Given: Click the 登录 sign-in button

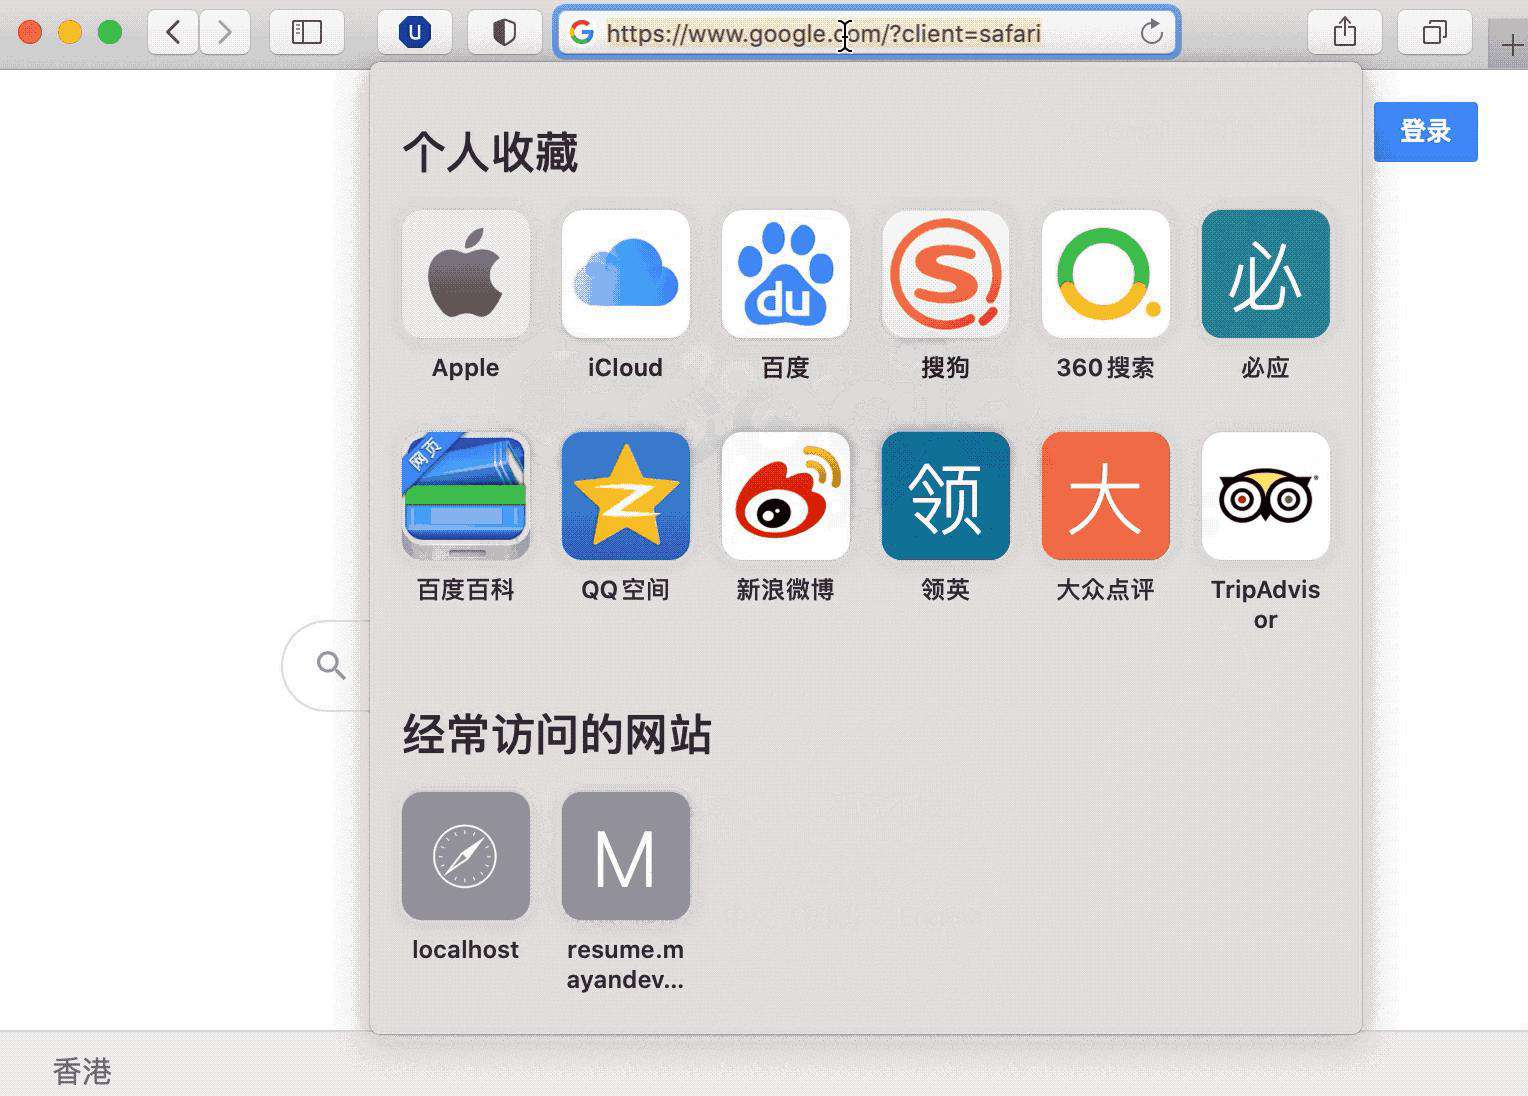Looking at the screenshot, I should [1425, 131].
